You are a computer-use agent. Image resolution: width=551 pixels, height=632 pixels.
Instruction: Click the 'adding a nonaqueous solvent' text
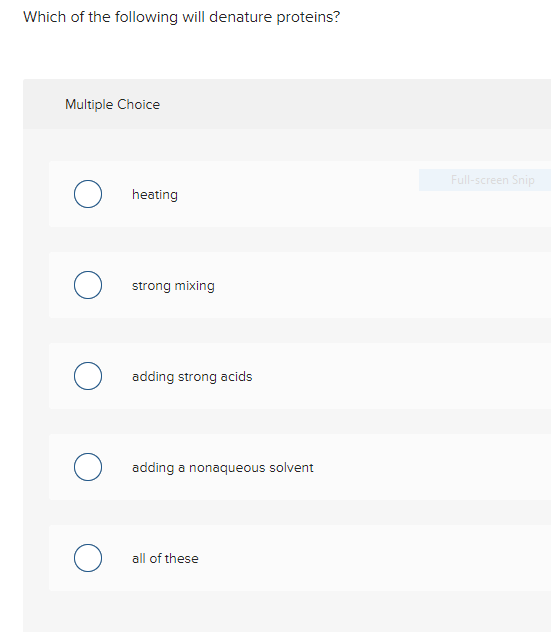(x=222, y=468)
